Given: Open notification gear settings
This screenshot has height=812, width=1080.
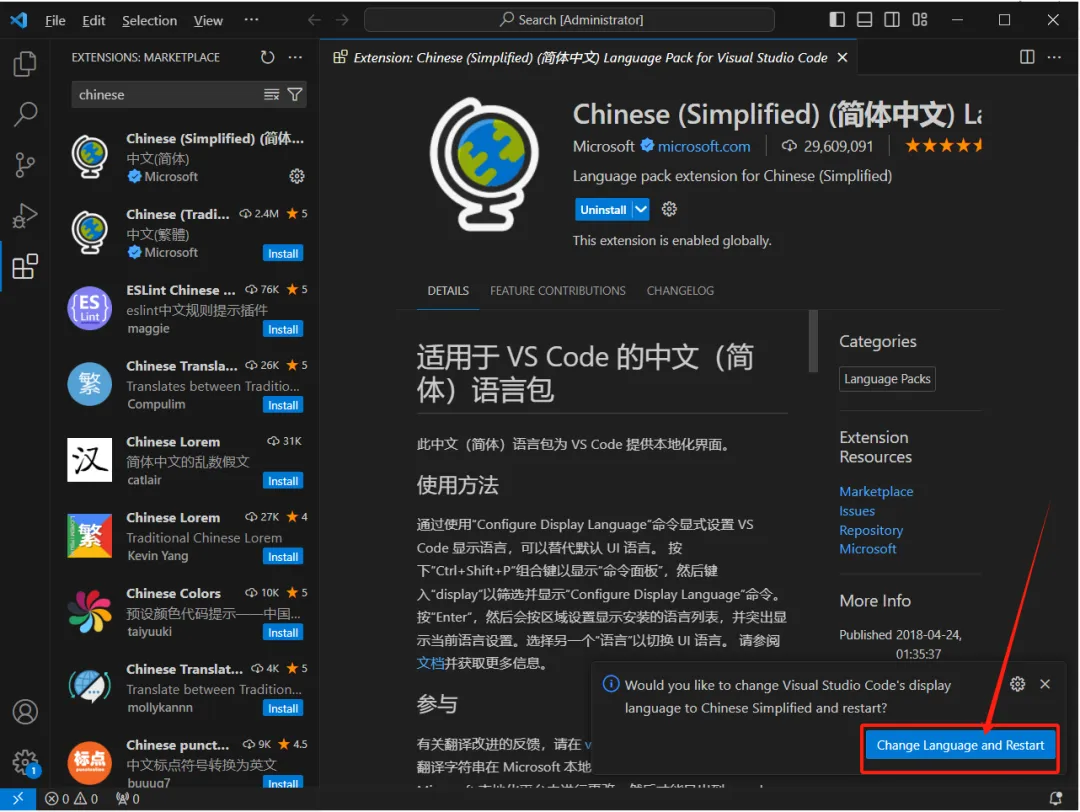Looking at the screenshot, I should 1017,684.
